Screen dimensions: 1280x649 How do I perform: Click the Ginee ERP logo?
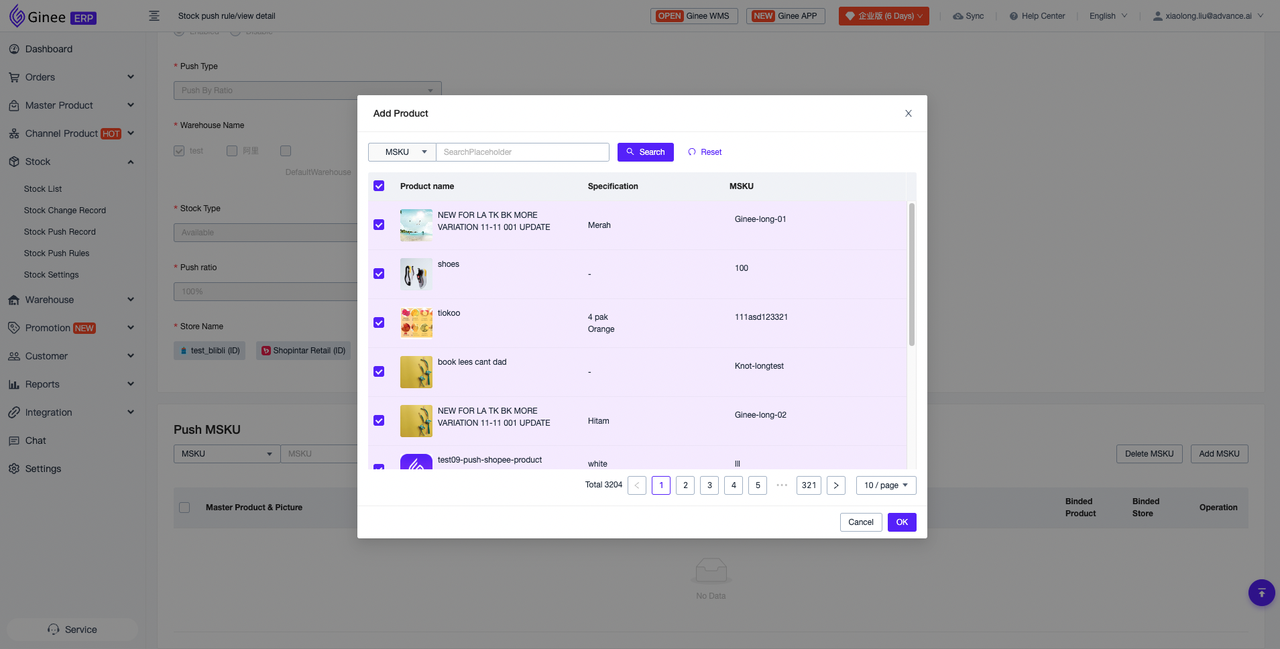tap(53, 16)
